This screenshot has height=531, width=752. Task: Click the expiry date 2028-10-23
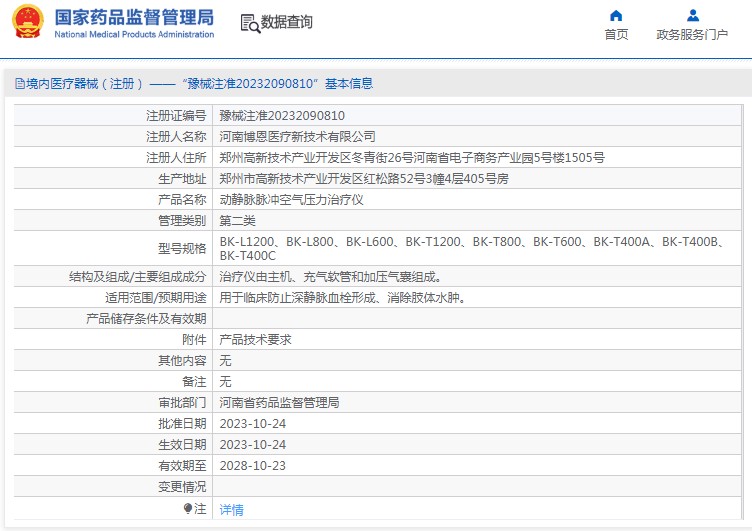click(x=253, y=466)
